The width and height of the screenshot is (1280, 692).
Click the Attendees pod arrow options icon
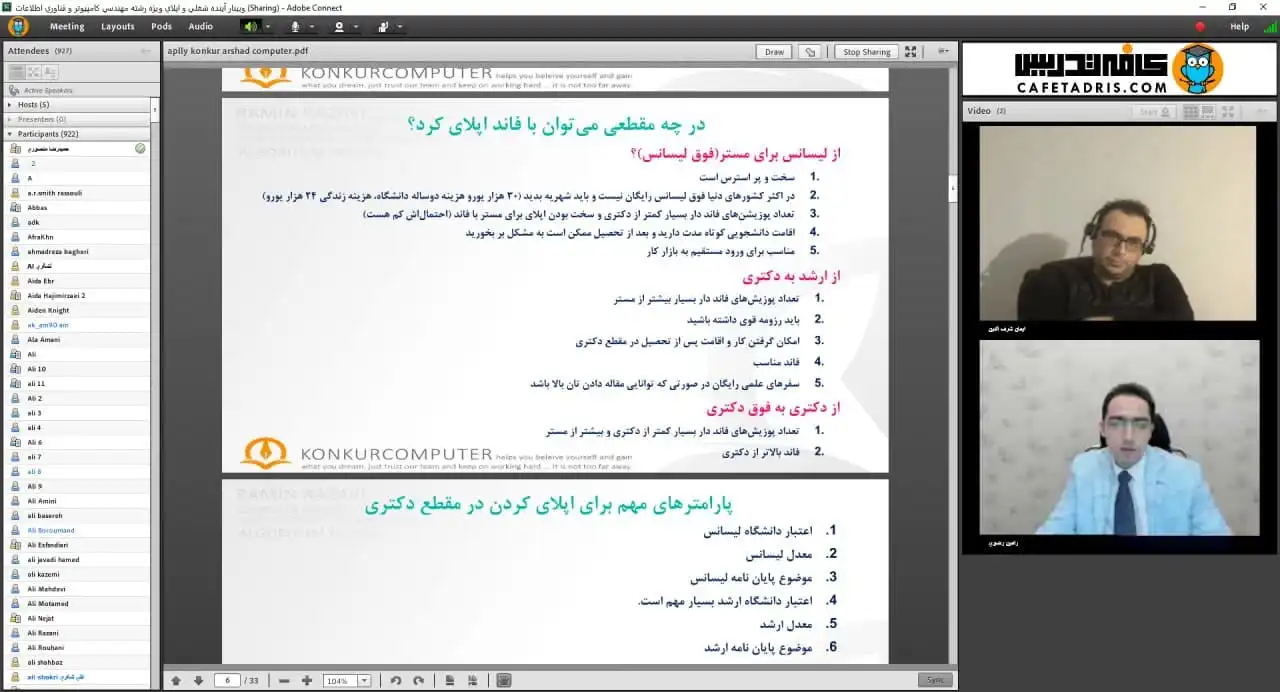click(x=146, y=50)
